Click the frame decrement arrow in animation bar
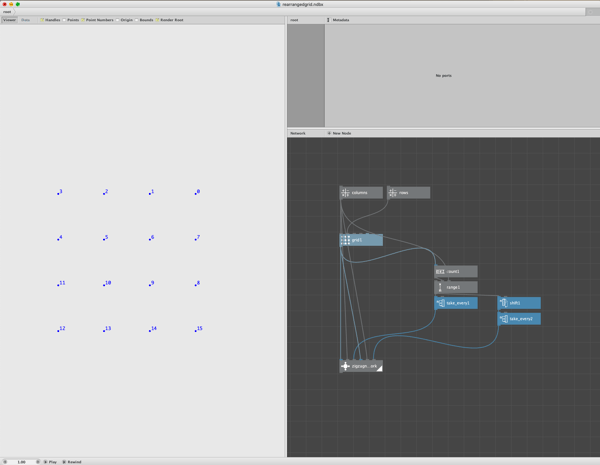Viewport: 600px width, 465px height. coord(5,462)
